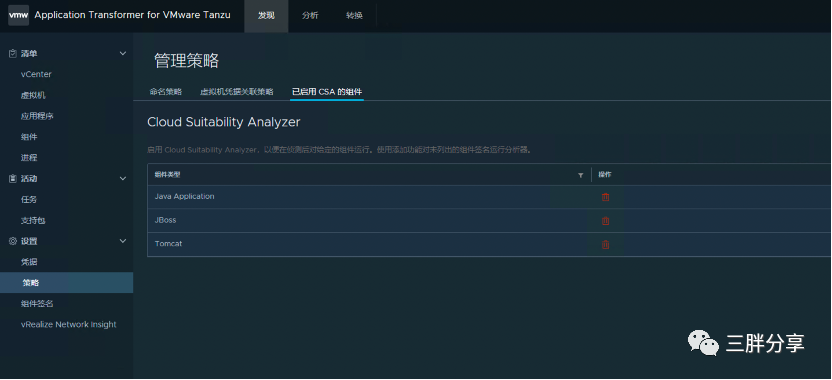
Task: Open the filter icon for 组件类型 column
Action: (x=580, y=175)
